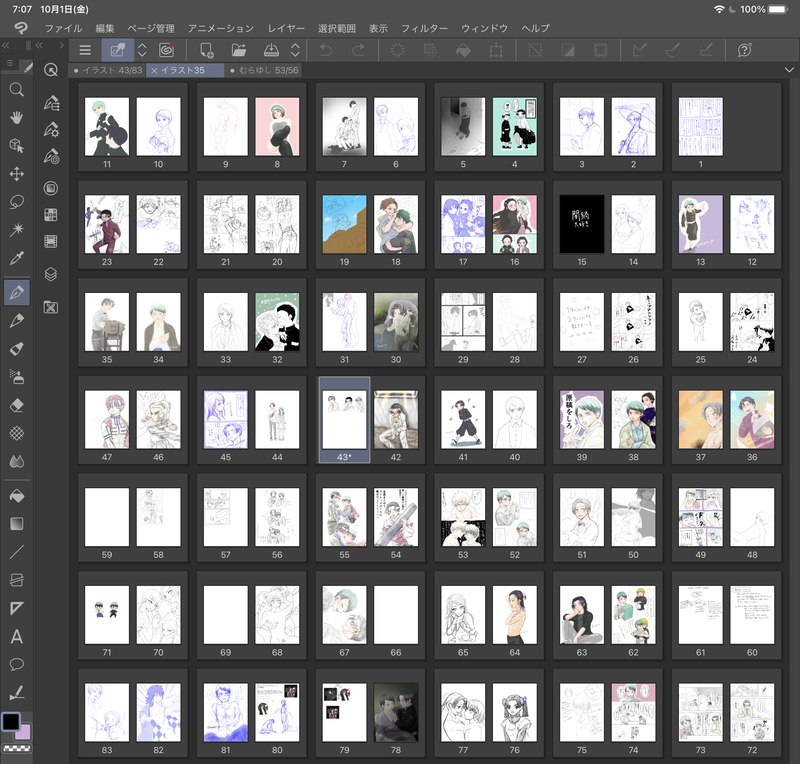
Task: Open Clip Studio Assets spiral icon
Action: [x=166, y=50]
